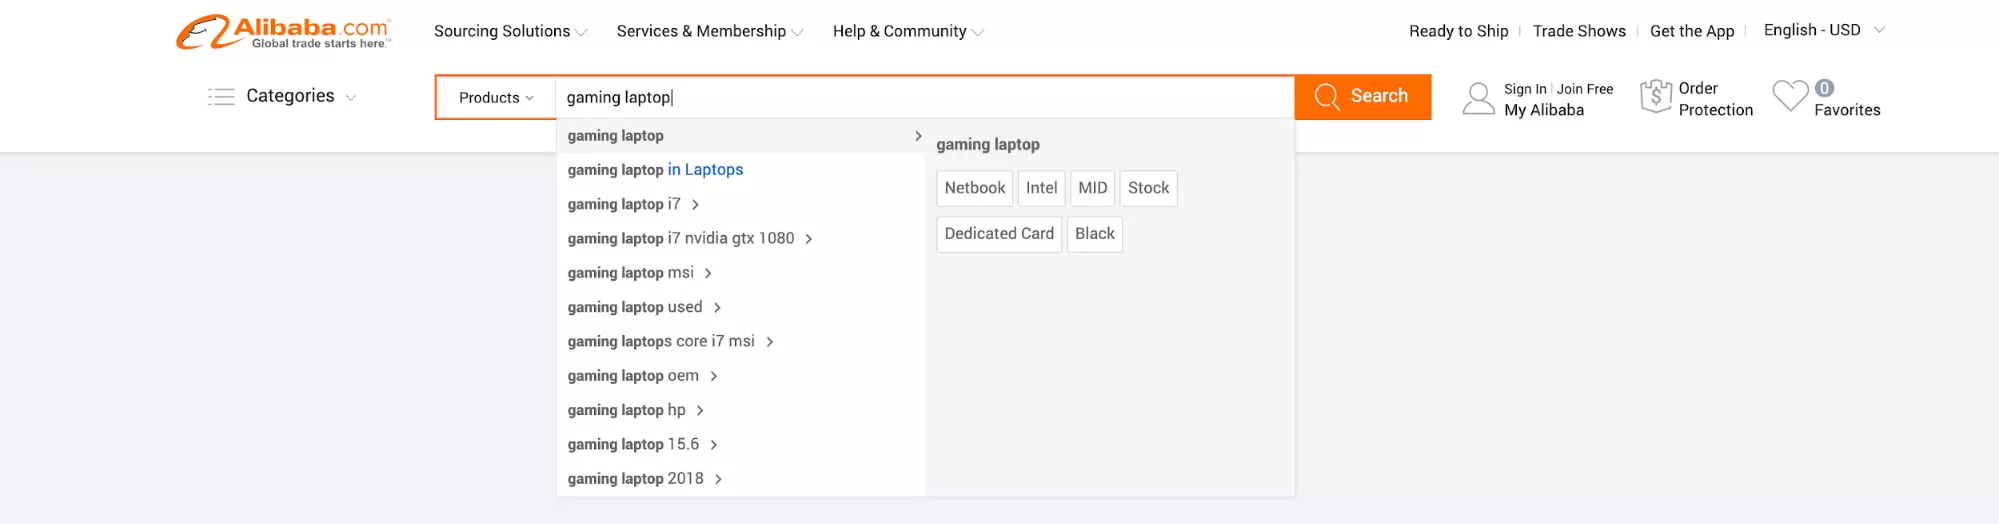Viewport: 1999px width, 524px height.
Task: Select the Black filter tag
Action: (1095, 234)
